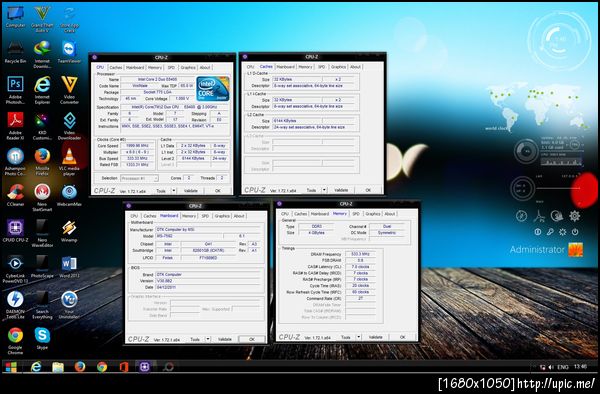The height and width of the screenshot is (394, 600).
Task: Click the CPU-Z taskbar button
Action: click(145, 367)
